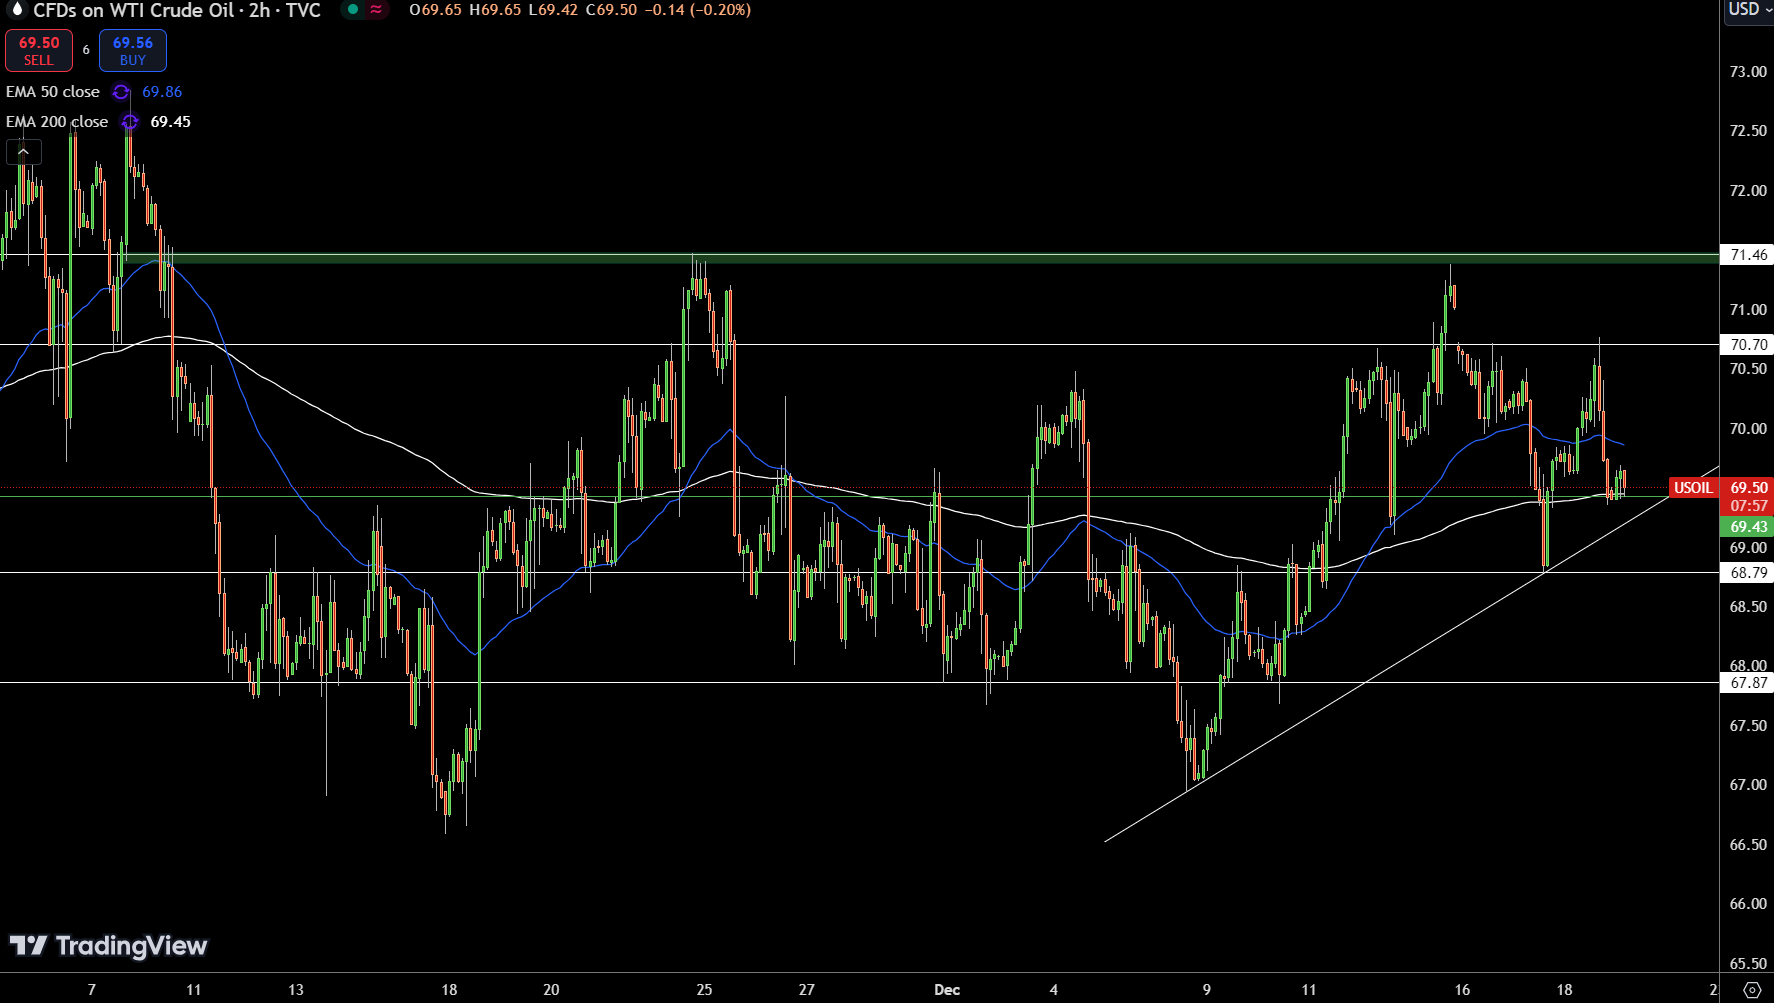The height and width of the screenshot is (1003, 1774).
Task: Click the open value O69.65 in header
Action: [x=436, y=10]
